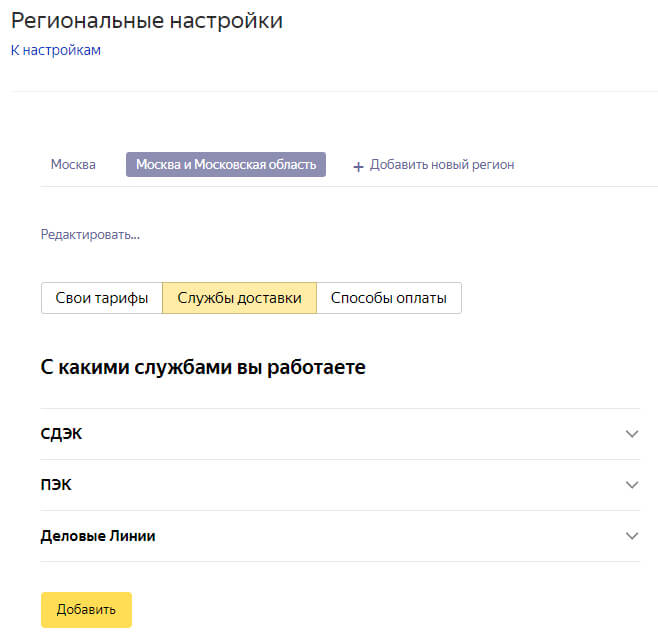Switch to the Москва region tab

(73, 165)
